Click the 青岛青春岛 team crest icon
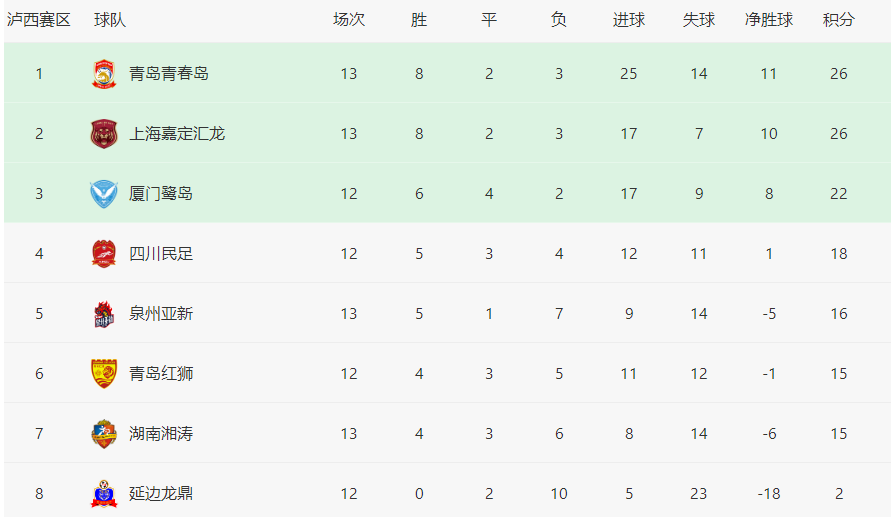Image resolution: width=891 pixels, height=517 pixels. click(104, 74)
